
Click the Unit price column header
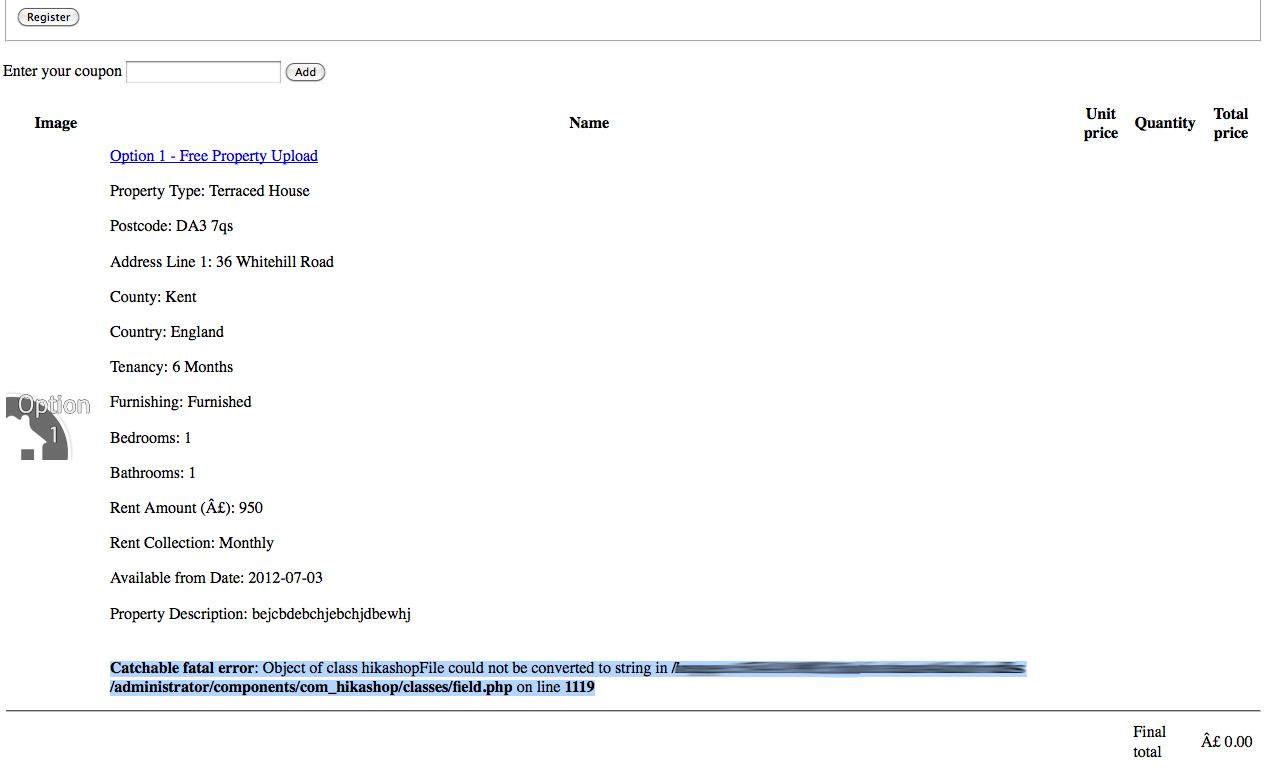click(x=1101, y=123)
